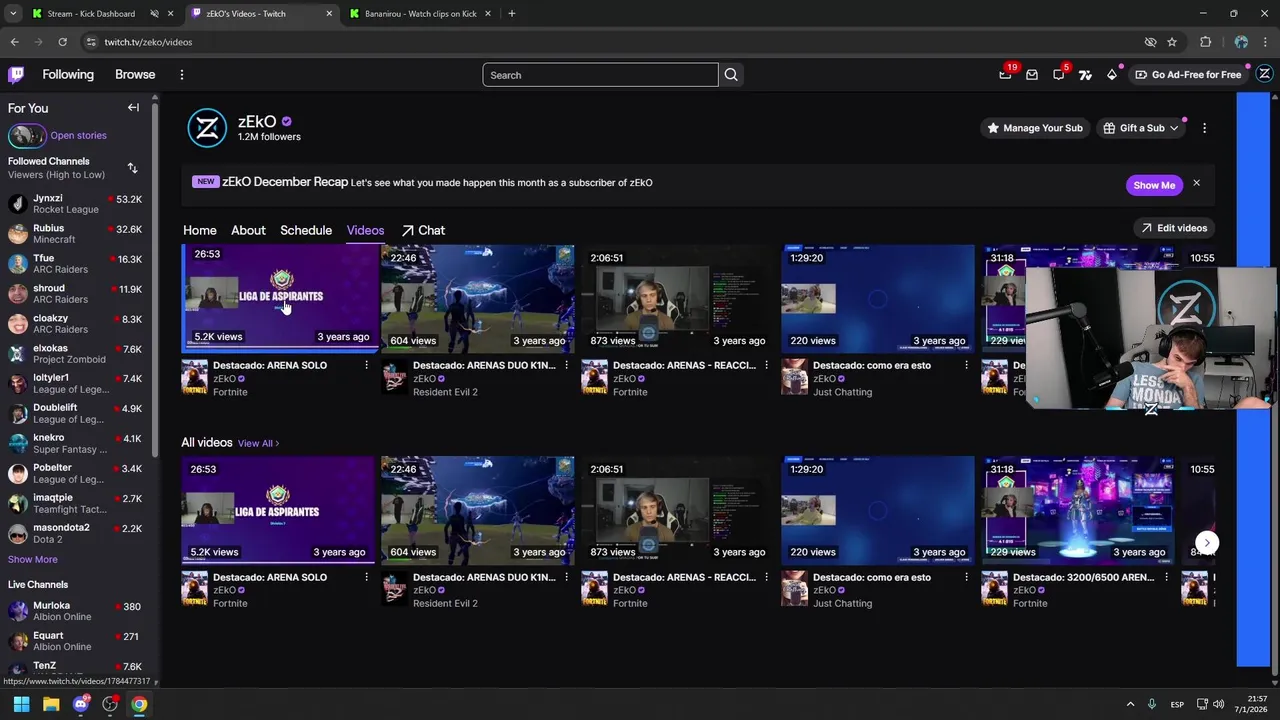Show More followed channels

[x=33, y=559]
